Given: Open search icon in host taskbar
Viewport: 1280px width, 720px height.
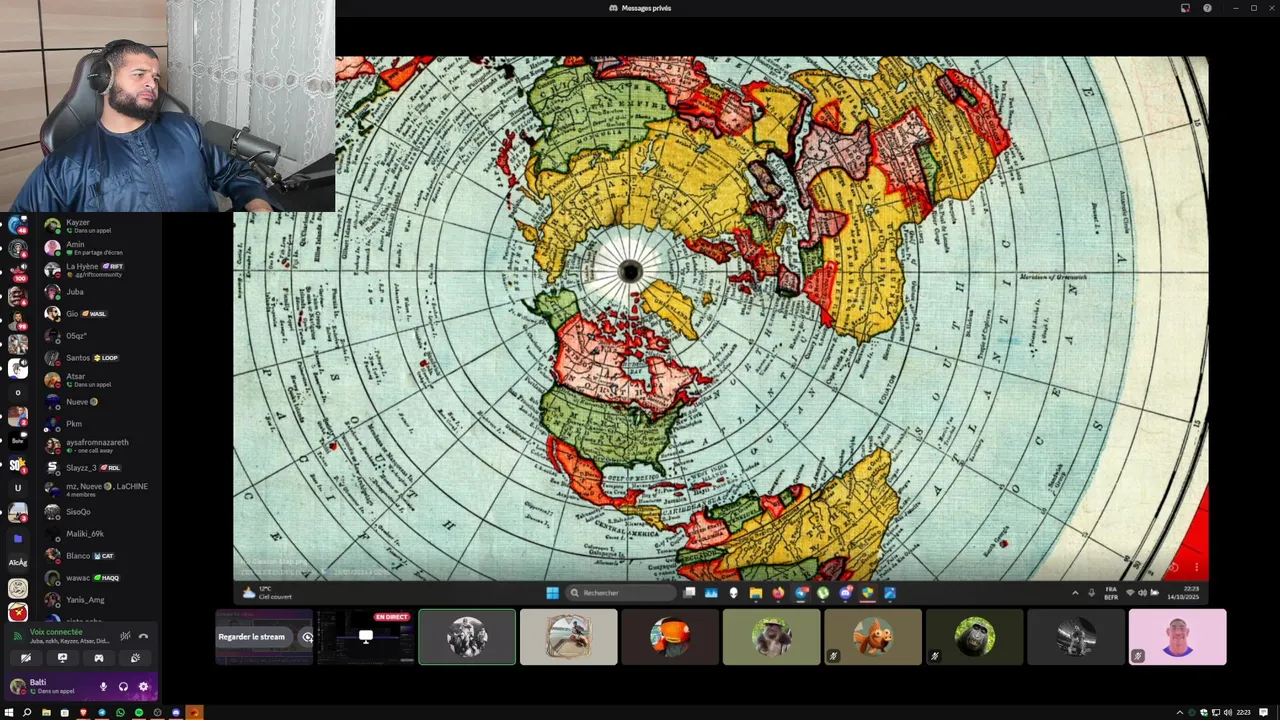Looking at the screenshot, I should click(27, 712).
